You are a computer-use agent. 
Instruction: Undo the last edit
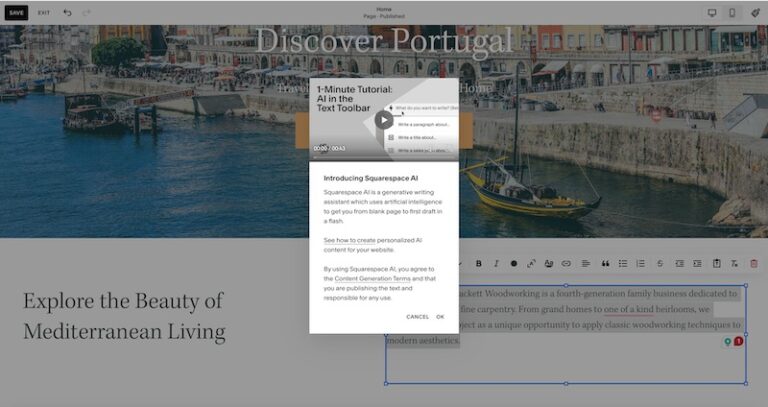click(67, 13)
